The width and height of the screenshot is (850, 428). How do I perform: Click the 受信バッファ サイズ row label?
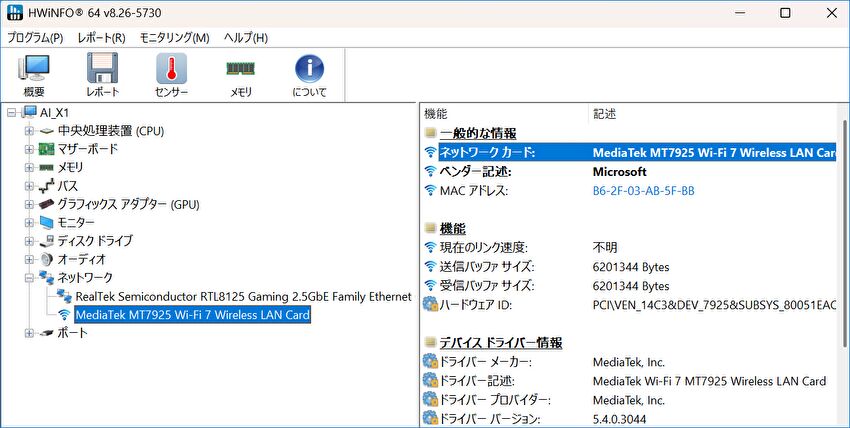pyautogui.click(x=487, y=286)
